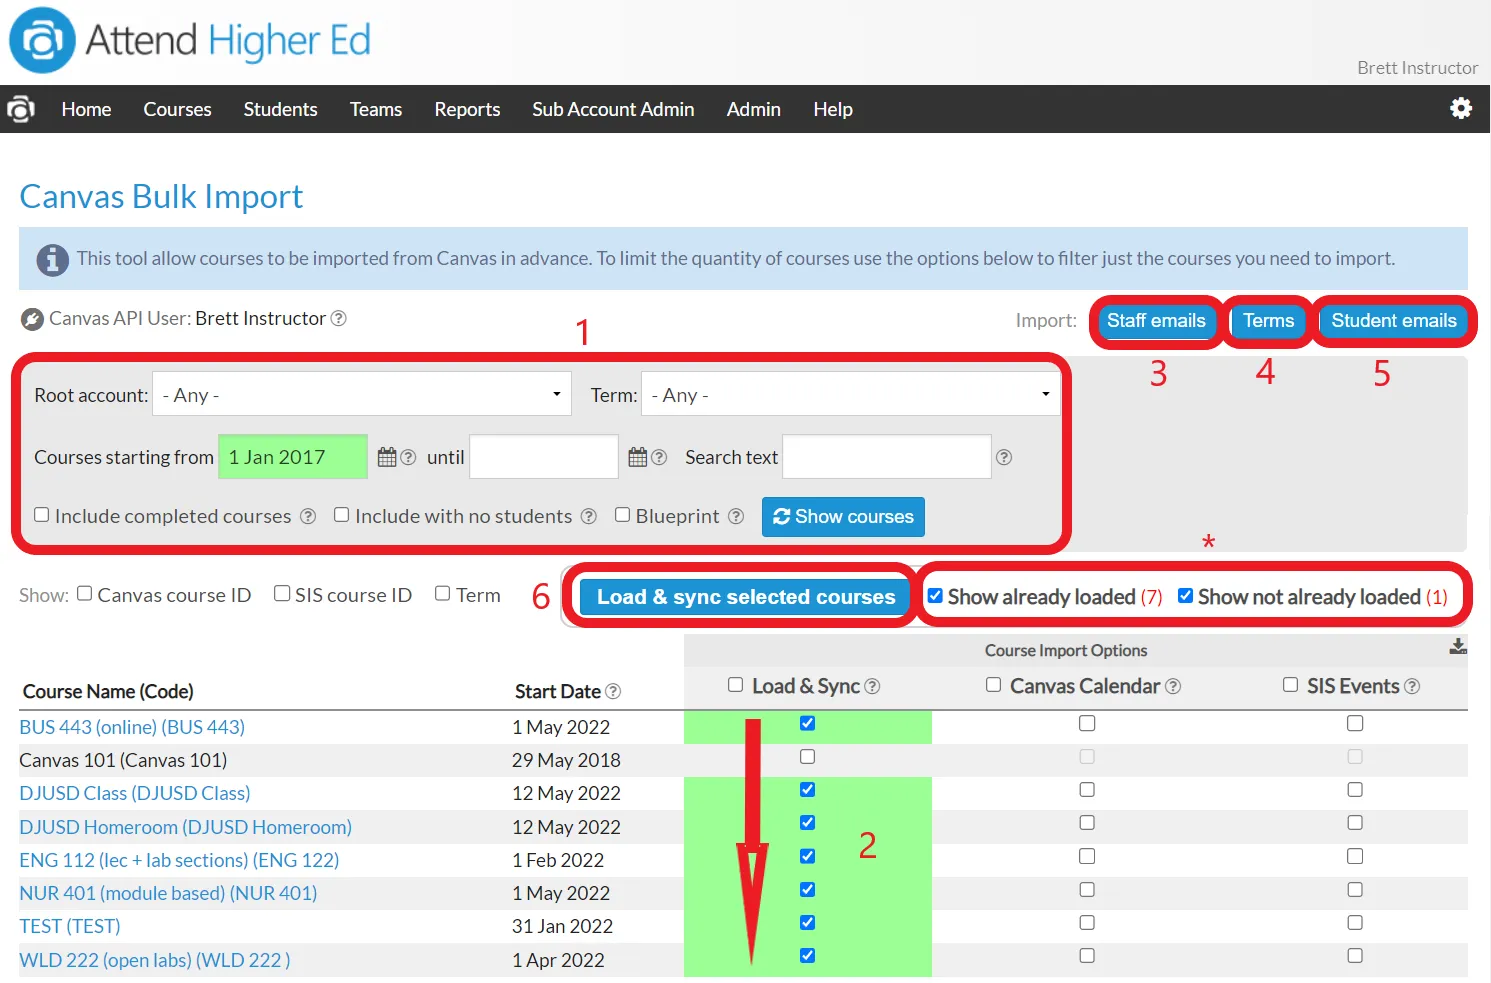This screenshot has width=1491, height=983.
Task: Tick the Include with no students checkbox
Action: (342, 515)
